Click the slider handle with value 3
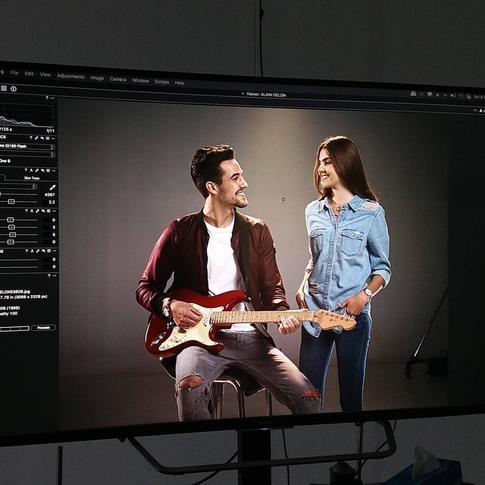The width and height of the screenshot is (485, 485). 11,227
